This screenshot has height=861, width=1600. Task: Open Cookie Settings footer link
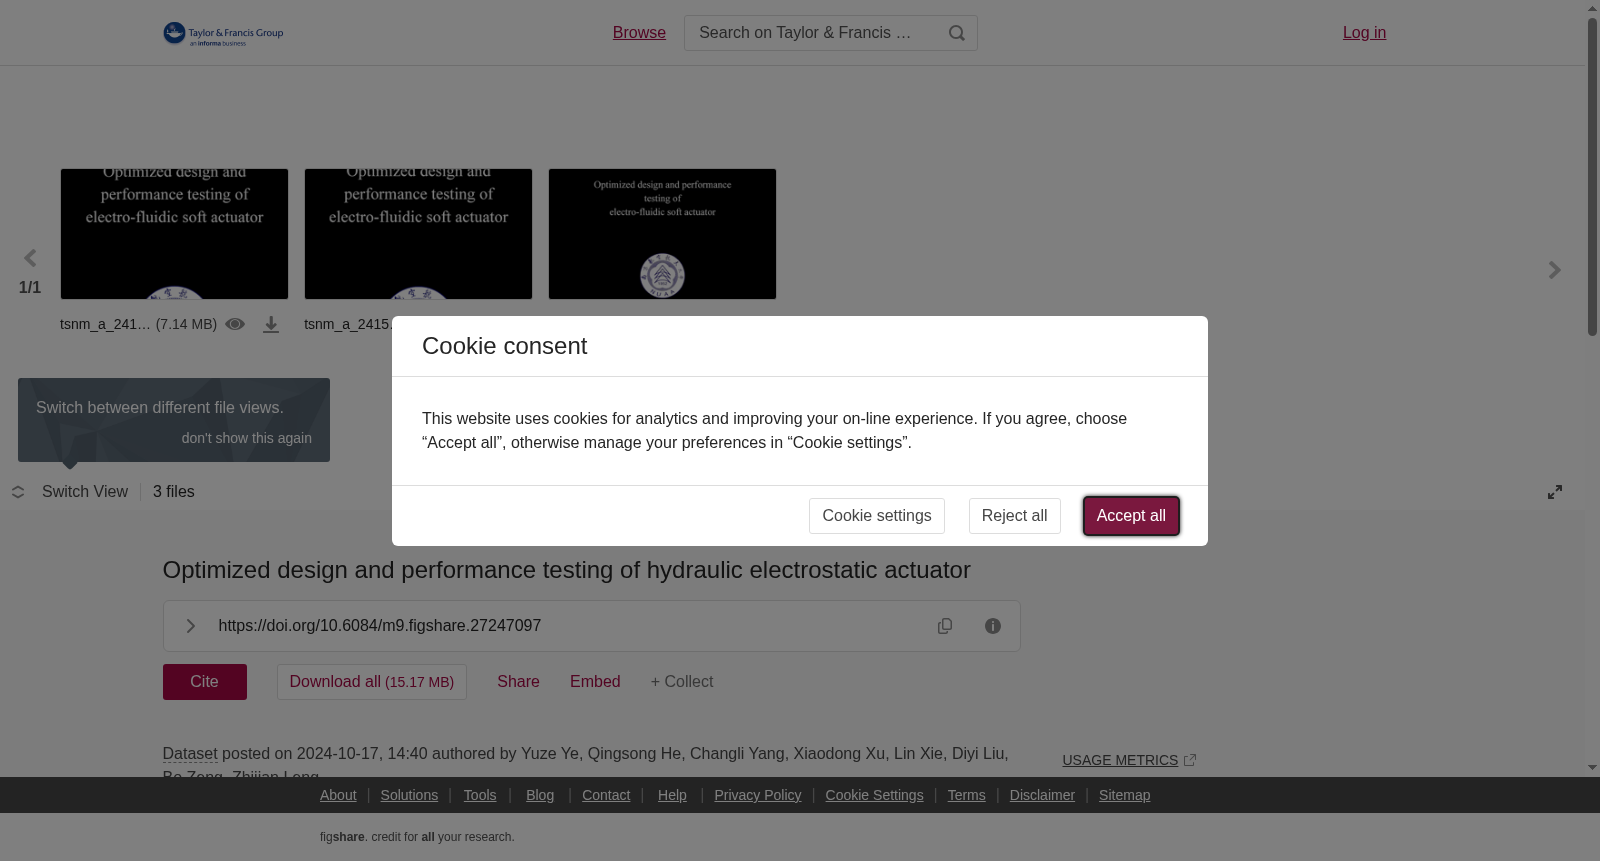point(874,795)
